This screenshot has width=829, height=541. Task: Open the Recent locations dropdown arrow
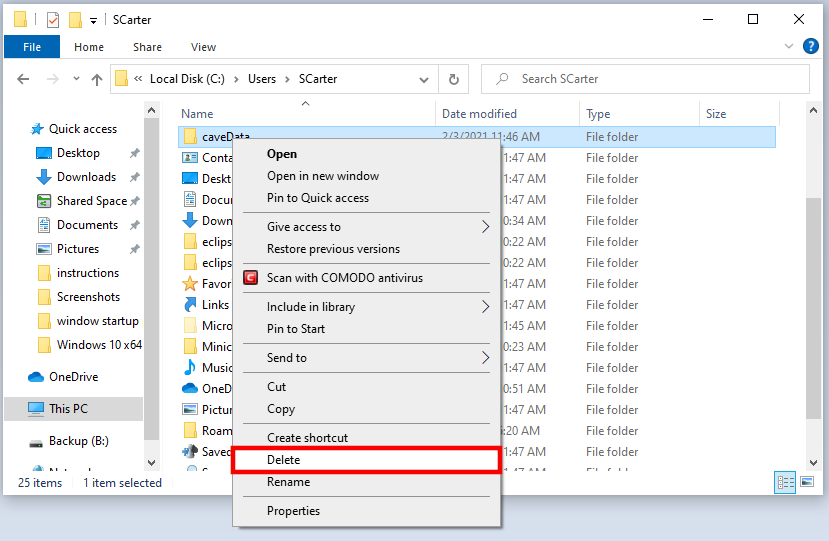[x=76, y=79]
